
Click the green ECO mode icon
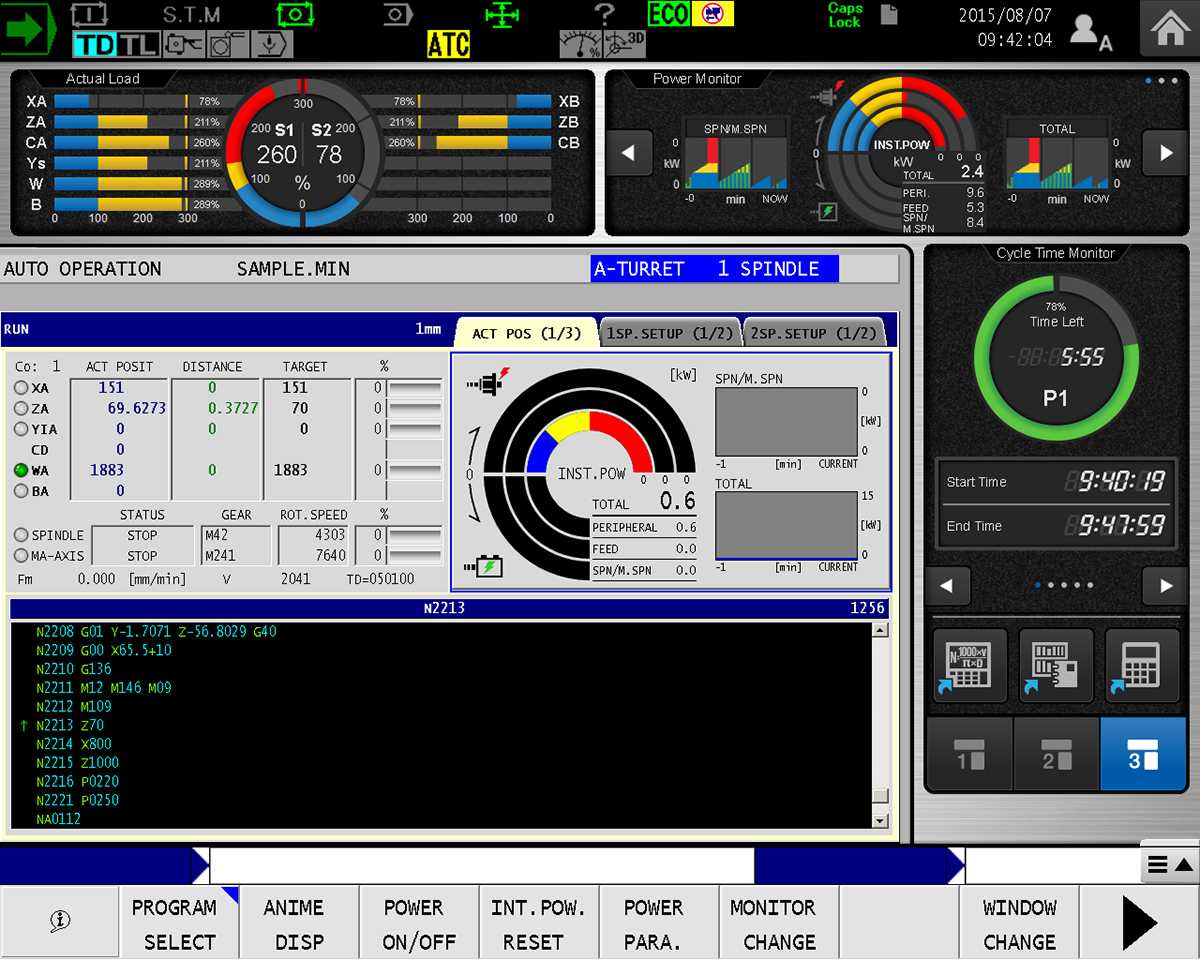pos(668,14)
